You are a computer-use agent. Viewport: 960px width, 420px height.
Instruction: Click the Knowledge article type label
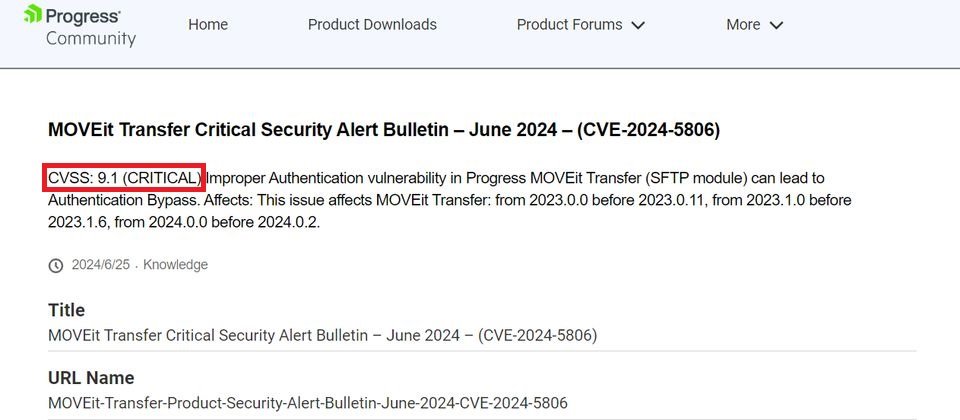pos(176,264)
